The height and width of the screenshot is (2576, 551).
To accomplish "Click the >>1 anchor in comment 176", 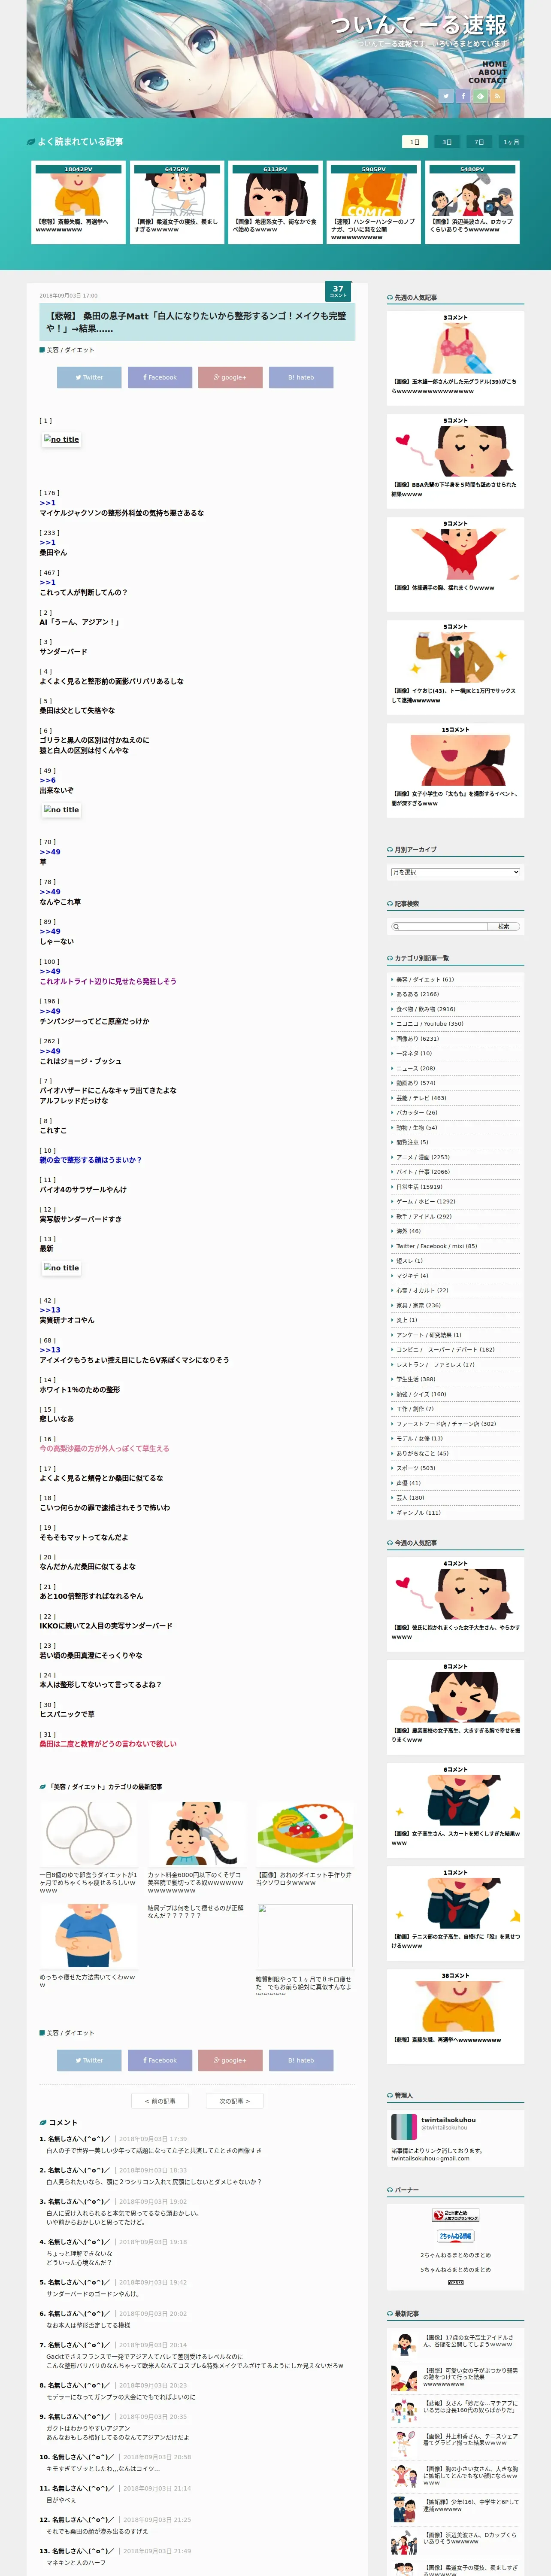I will tap(47, 503).
